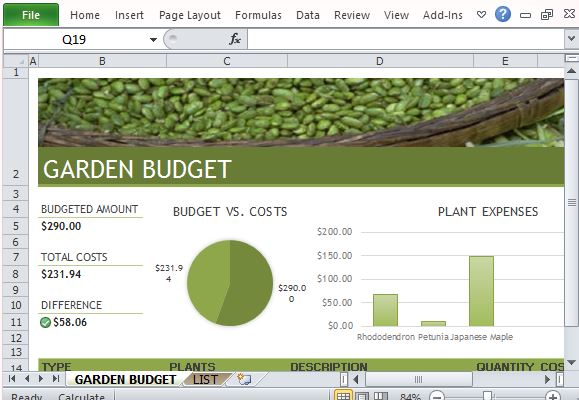Select the Page Layout tab
The height and width of the screenshot is (400, 579).
click(190, 15)
